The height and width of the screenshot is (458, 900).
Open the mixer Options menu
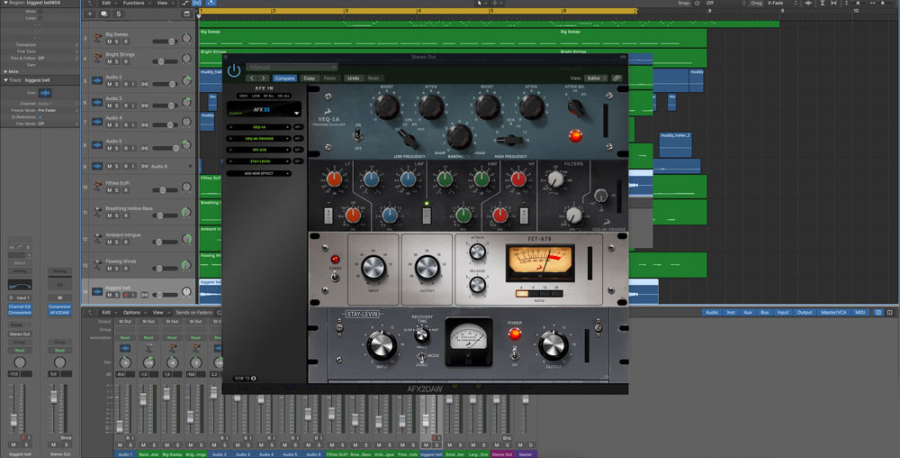[134, 313]
